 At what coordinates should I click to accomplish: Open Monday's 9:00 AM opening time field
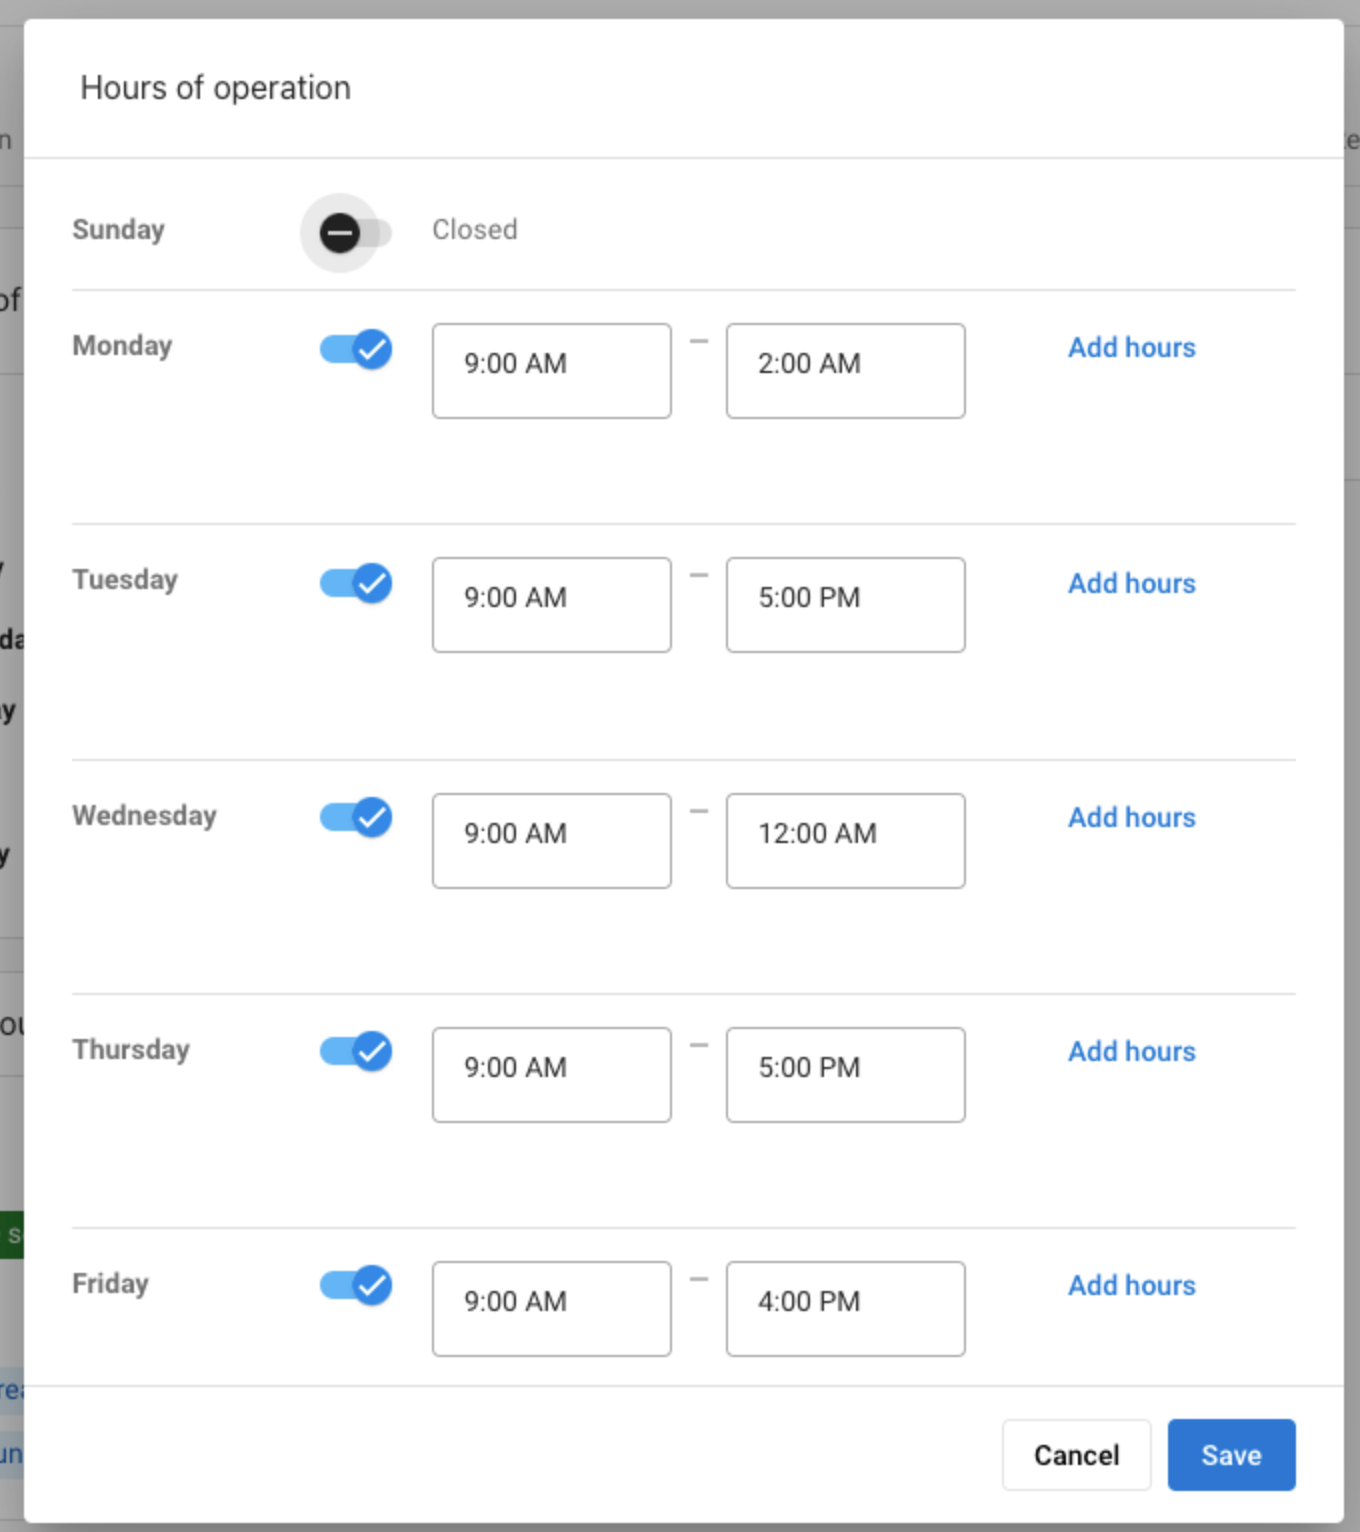pyautogui.click(x=552, y=371)
